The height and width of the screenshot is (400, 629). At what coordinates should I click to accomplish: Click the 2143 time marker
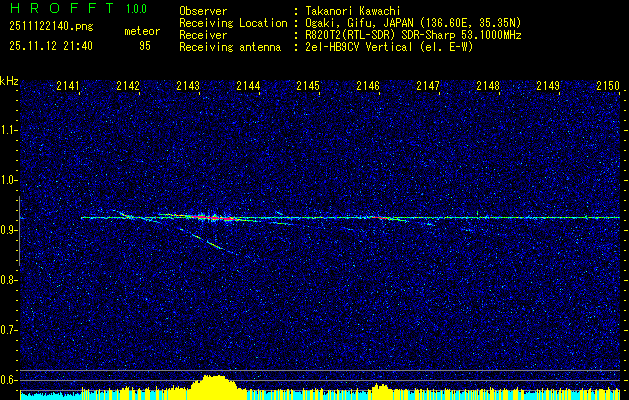click(x=188, y=85)
